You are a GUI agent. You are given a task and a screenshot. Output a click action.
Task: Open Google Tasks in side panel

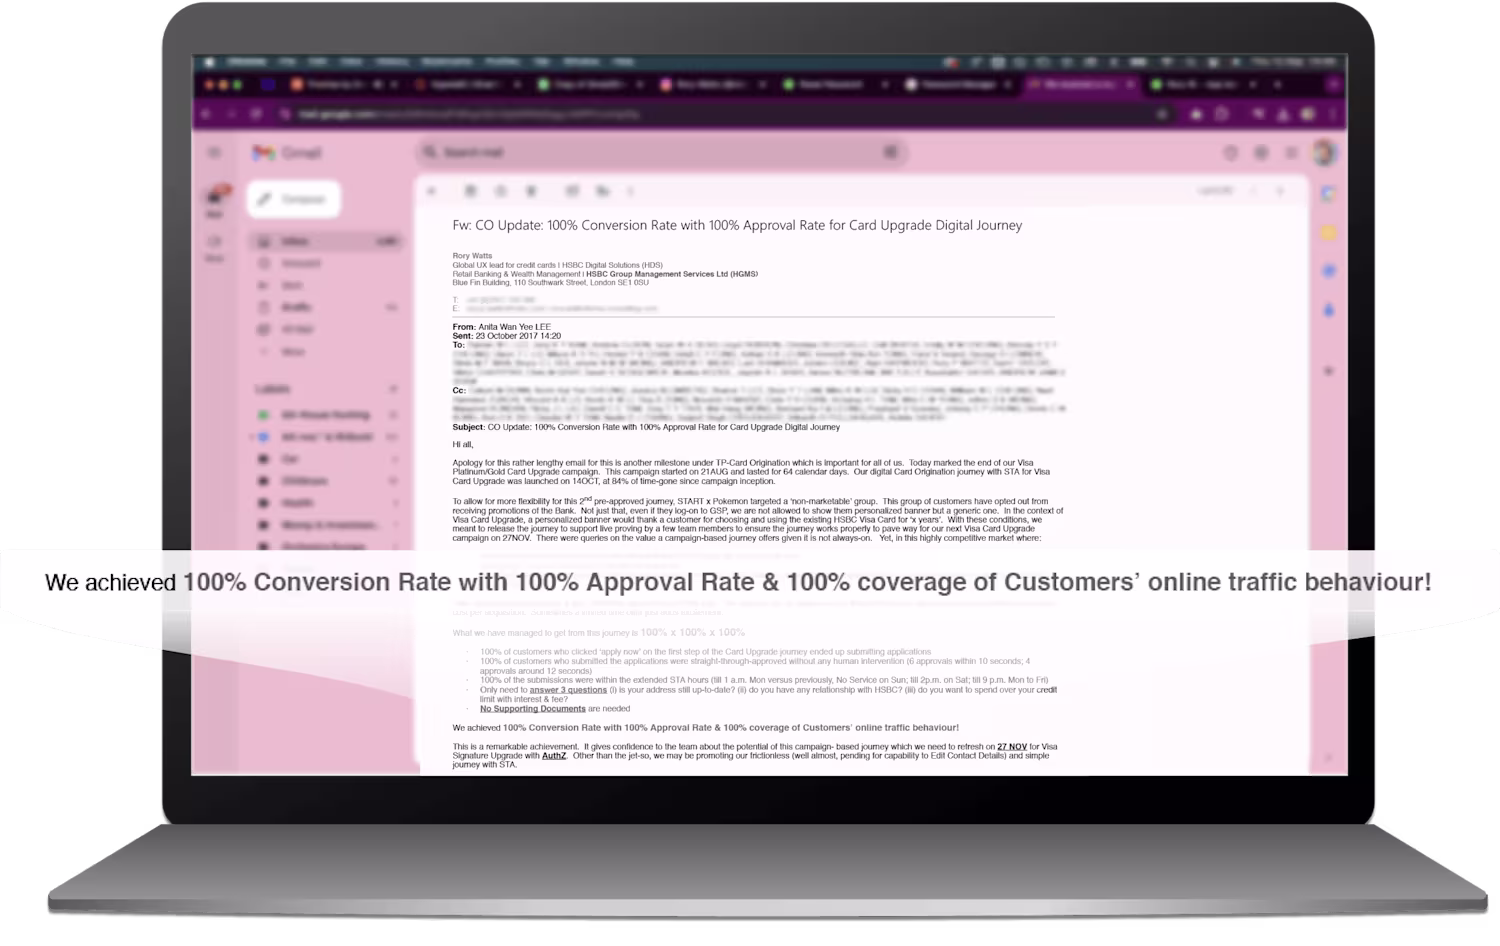point(1328,271)
